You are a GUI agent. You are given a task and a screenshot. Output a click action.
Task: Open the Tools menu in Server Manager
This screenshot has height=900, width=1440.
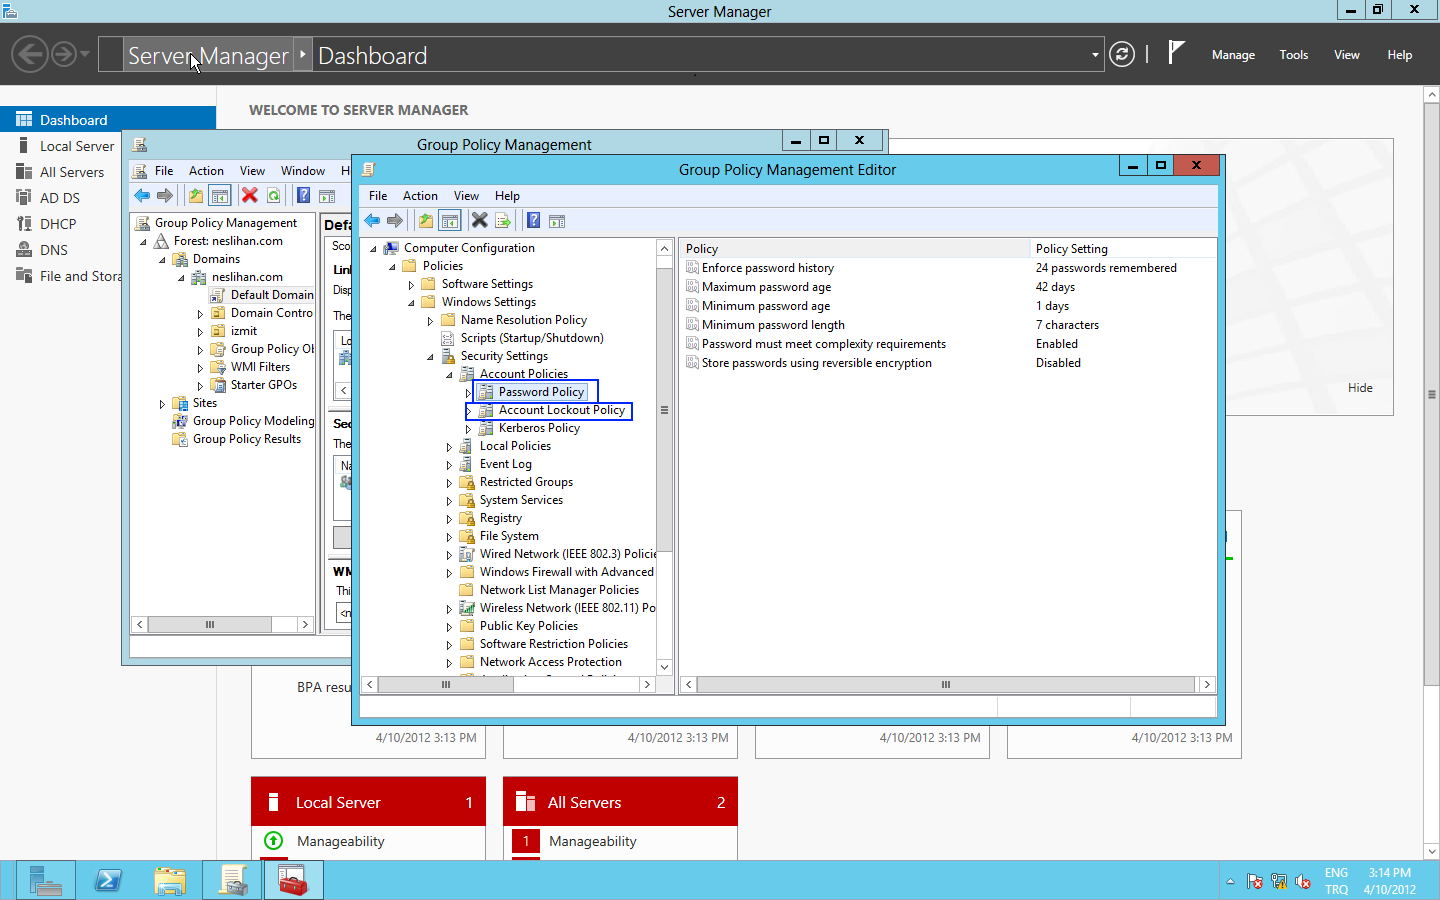click(x=1293, y=55)
